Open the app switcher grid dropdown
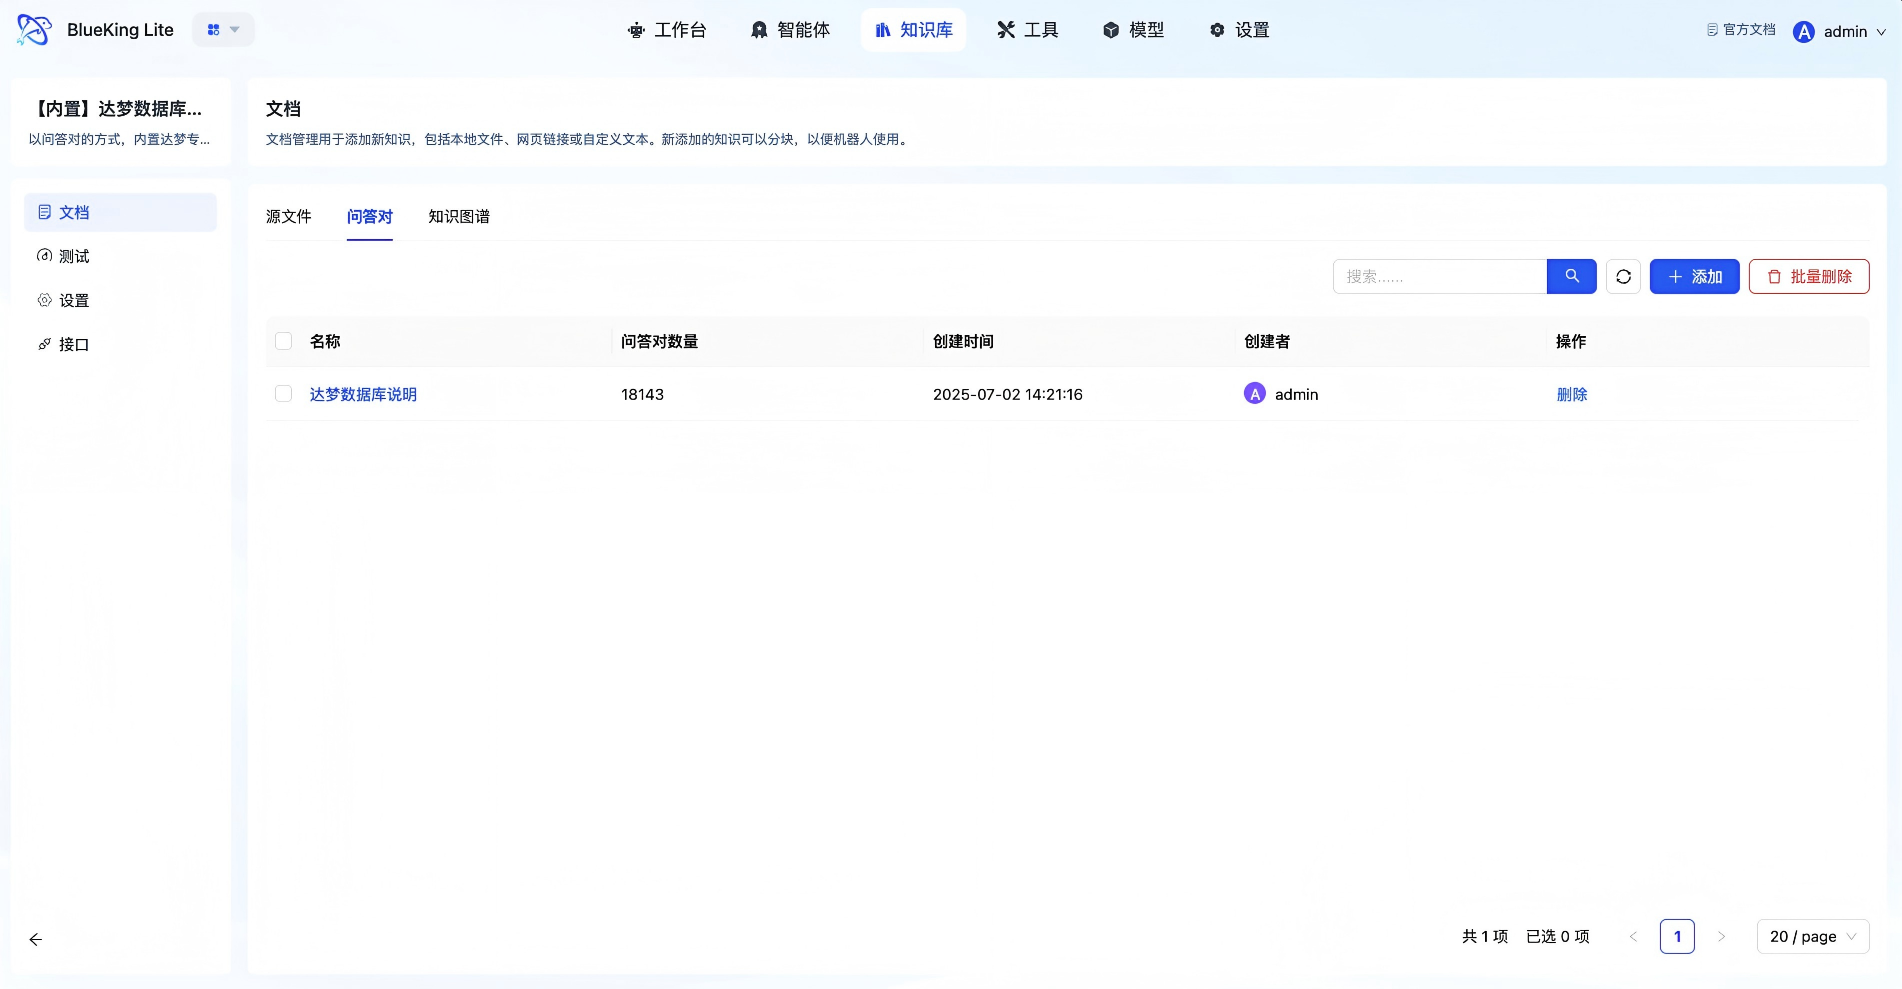Image resolution: width=1902 pixels, height=989 pixels. pos(223,30)
